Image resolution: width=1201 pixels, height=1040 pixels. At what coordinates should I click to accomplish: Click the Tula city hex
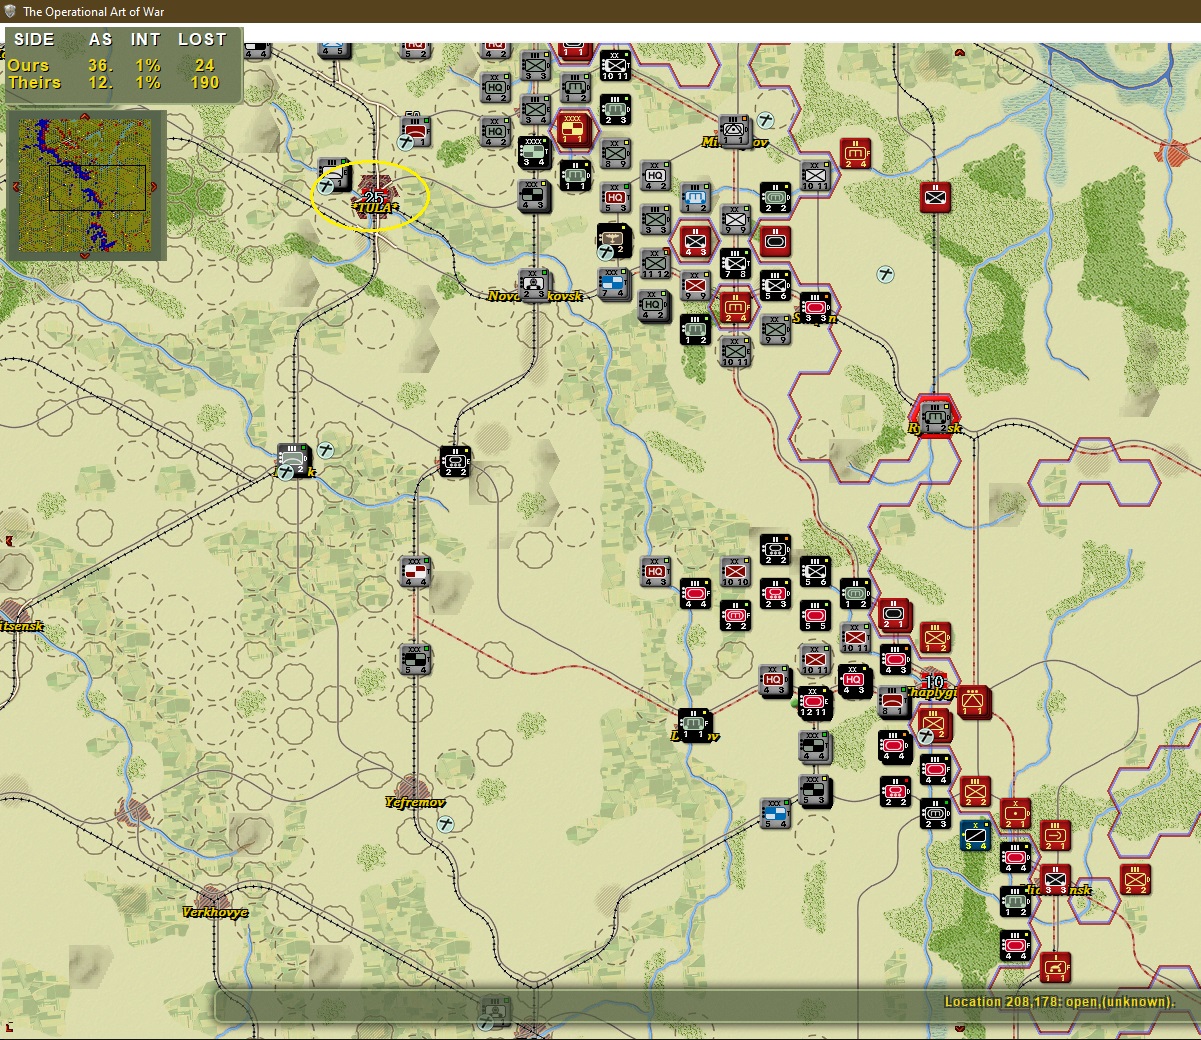tap(374, 196)
